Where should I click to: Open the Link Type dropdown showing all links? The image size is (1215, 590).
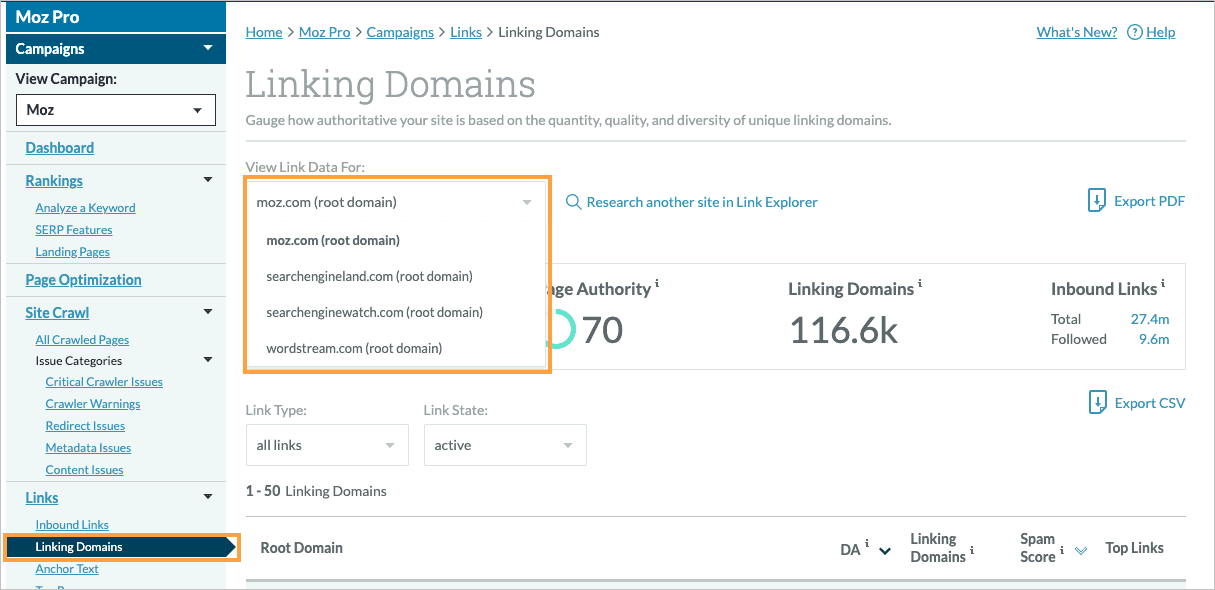(x=327, y=444)
